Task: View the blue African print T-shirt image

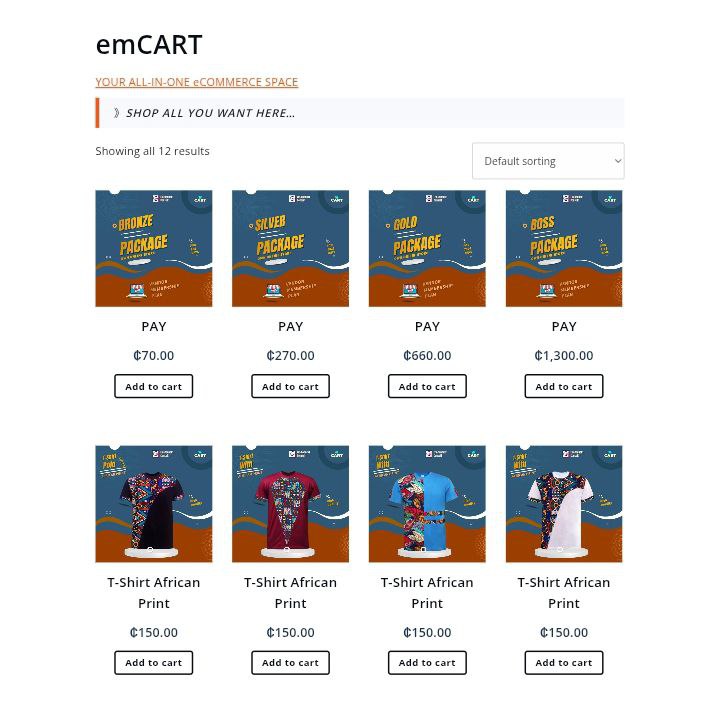Action: click(x=427, y=503)
